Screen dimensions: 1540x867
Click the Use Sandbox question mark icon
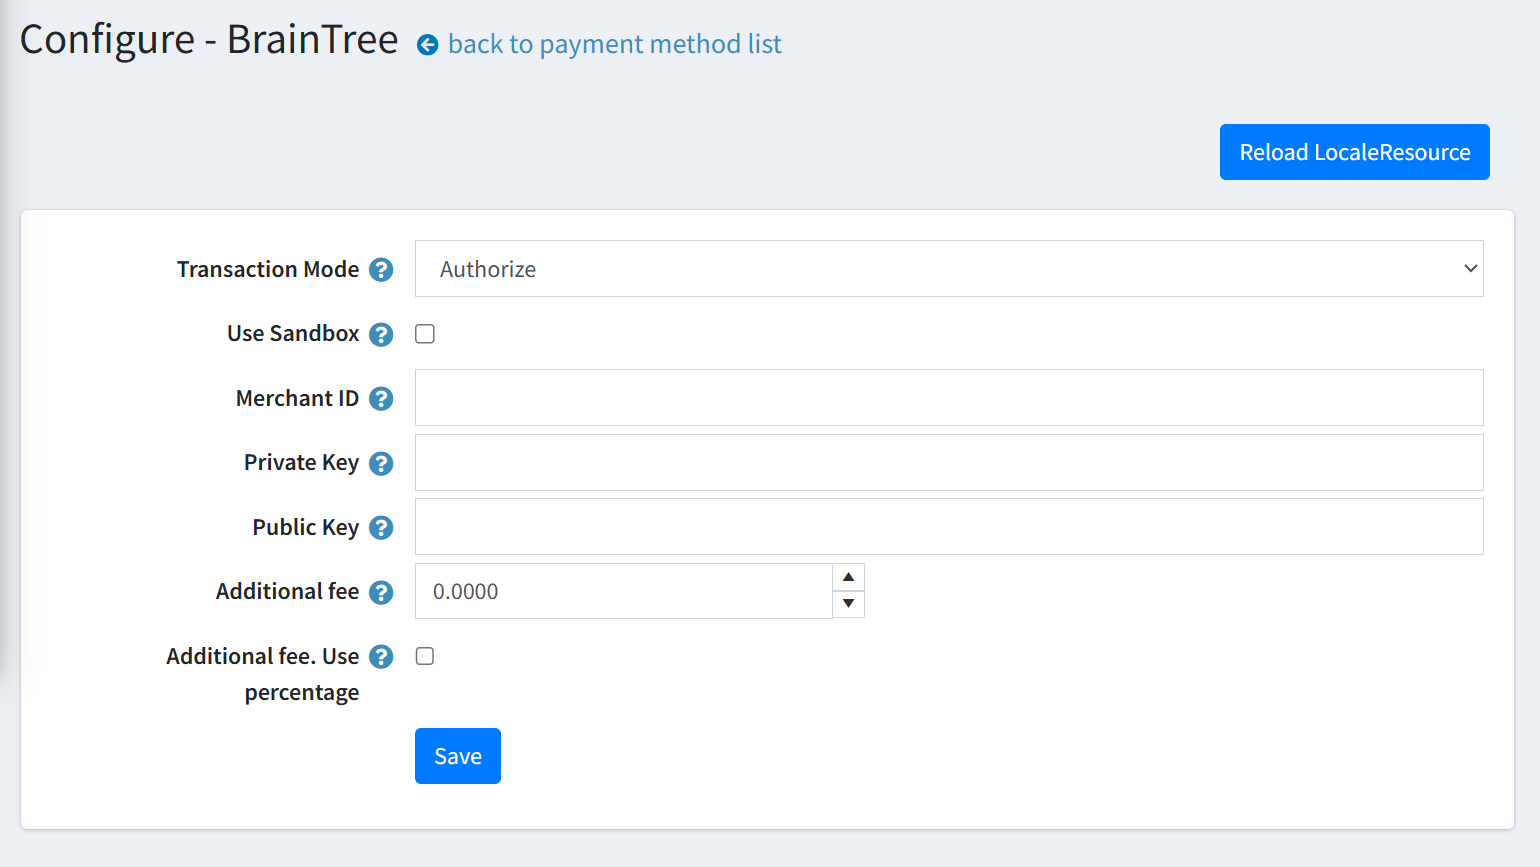(x=380, y=334)
